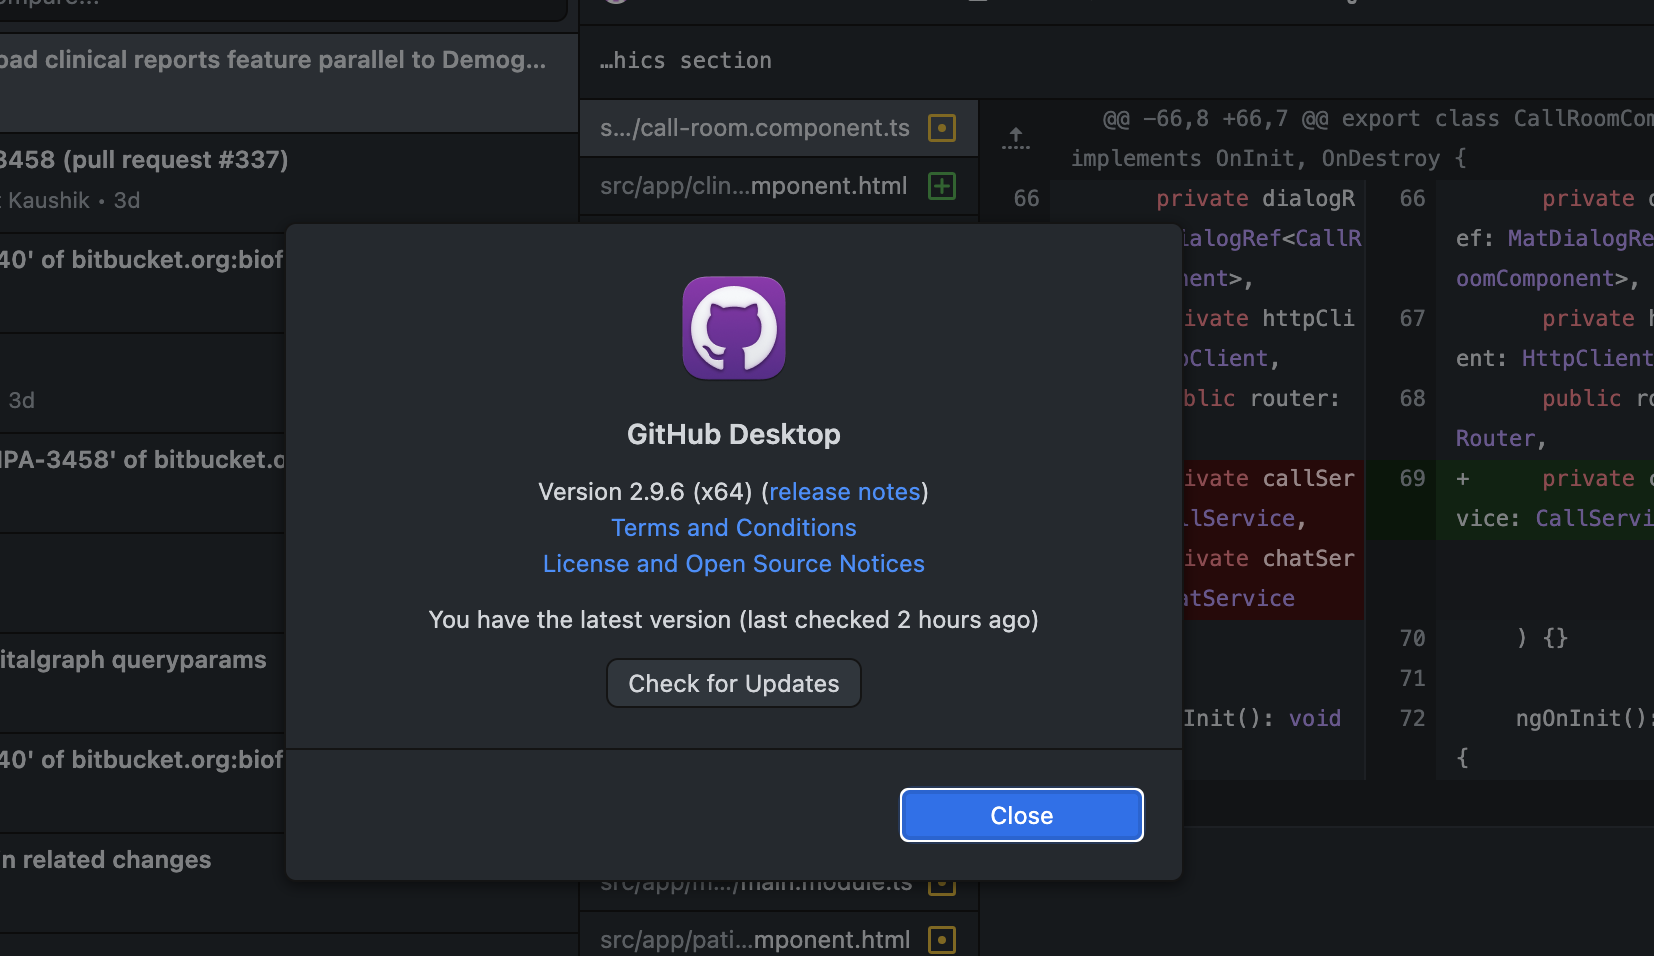Select call-room.component.ts changed file
The width and height of the screenshot is (1654, 956).
coord(778,128)
